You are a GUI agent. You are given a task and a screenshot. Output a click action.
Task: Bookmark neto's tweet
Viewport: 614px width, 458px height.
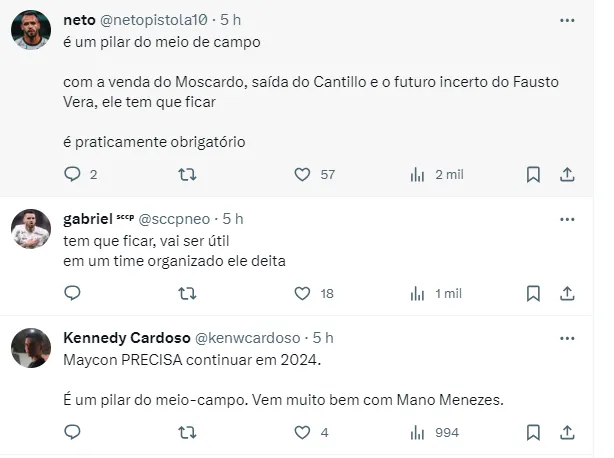tap(533, 174)
